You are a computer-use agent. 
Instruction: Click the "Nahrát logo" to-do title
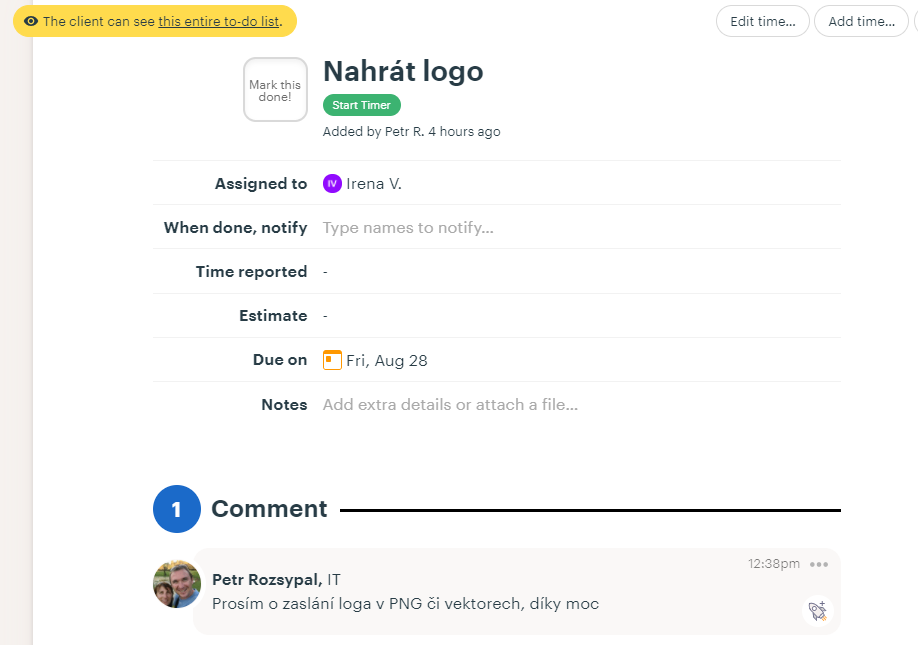(403, 71)
